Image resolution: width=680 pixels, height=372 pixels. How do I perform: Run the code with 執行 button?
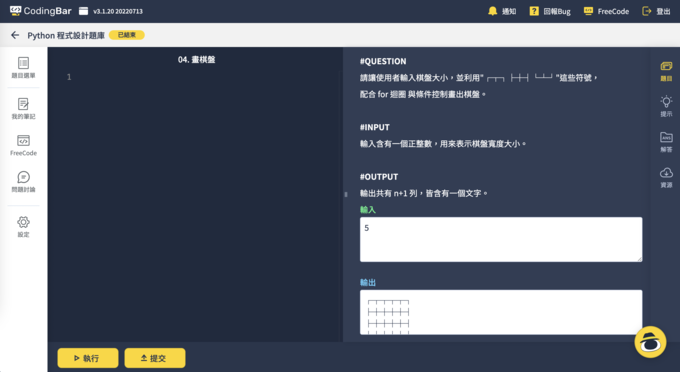(88, 358)
